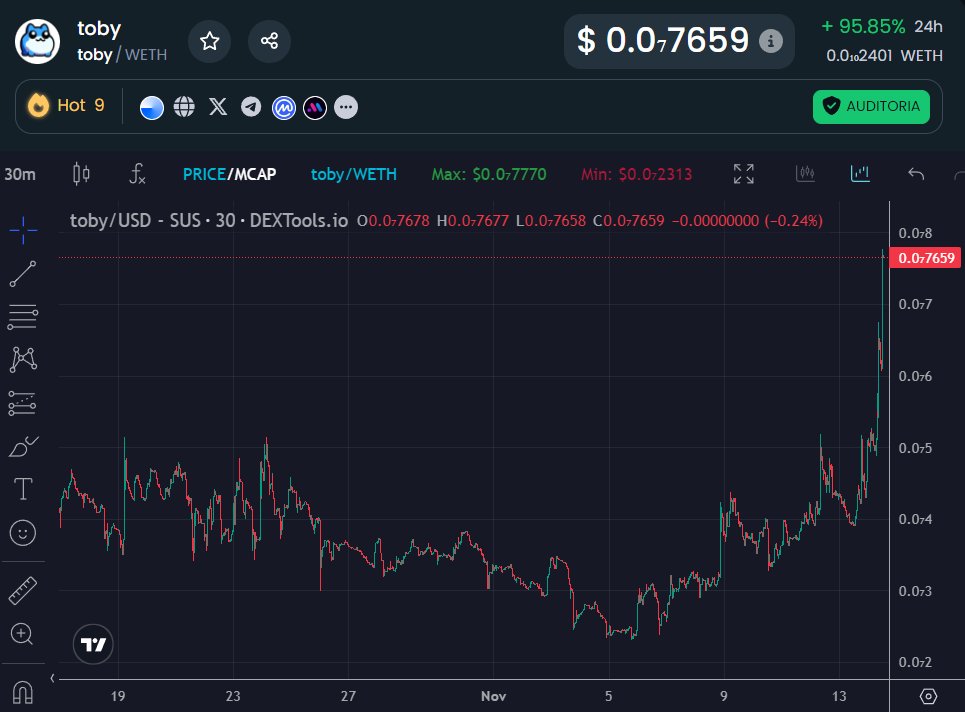Image resolution: width=965 pixels, height=712 pixels.
Task: Open the blue explorer circle icon
Action: point(151,108)
